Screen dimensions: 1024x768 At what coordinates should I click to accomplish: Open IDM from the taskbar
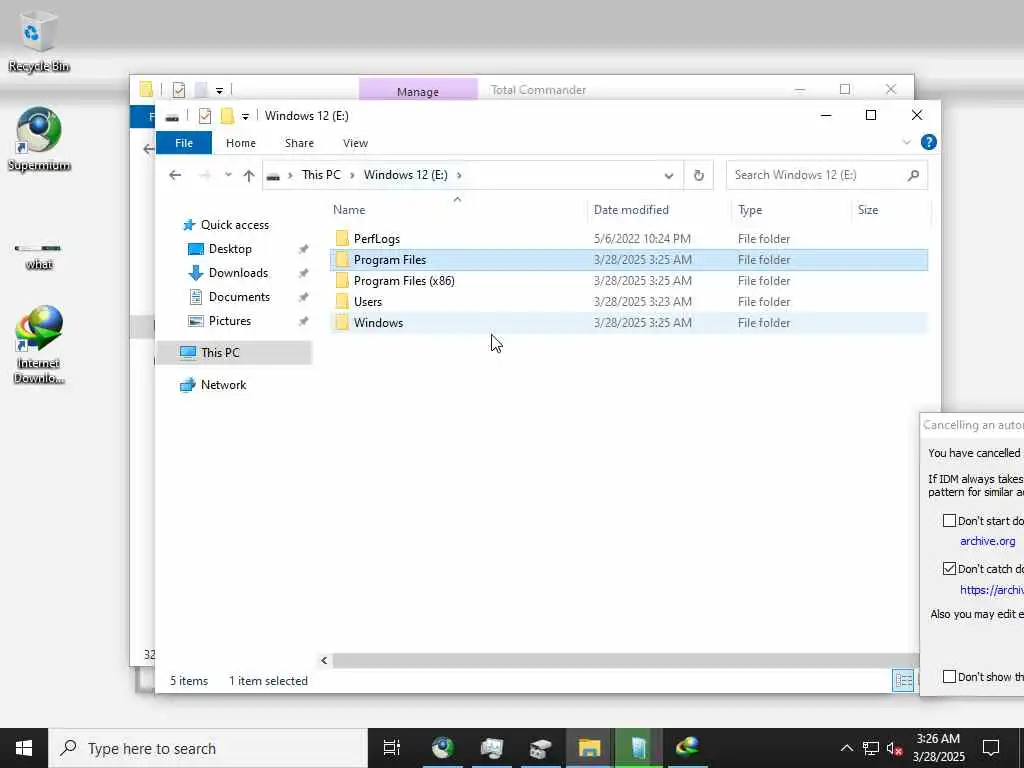687,748
